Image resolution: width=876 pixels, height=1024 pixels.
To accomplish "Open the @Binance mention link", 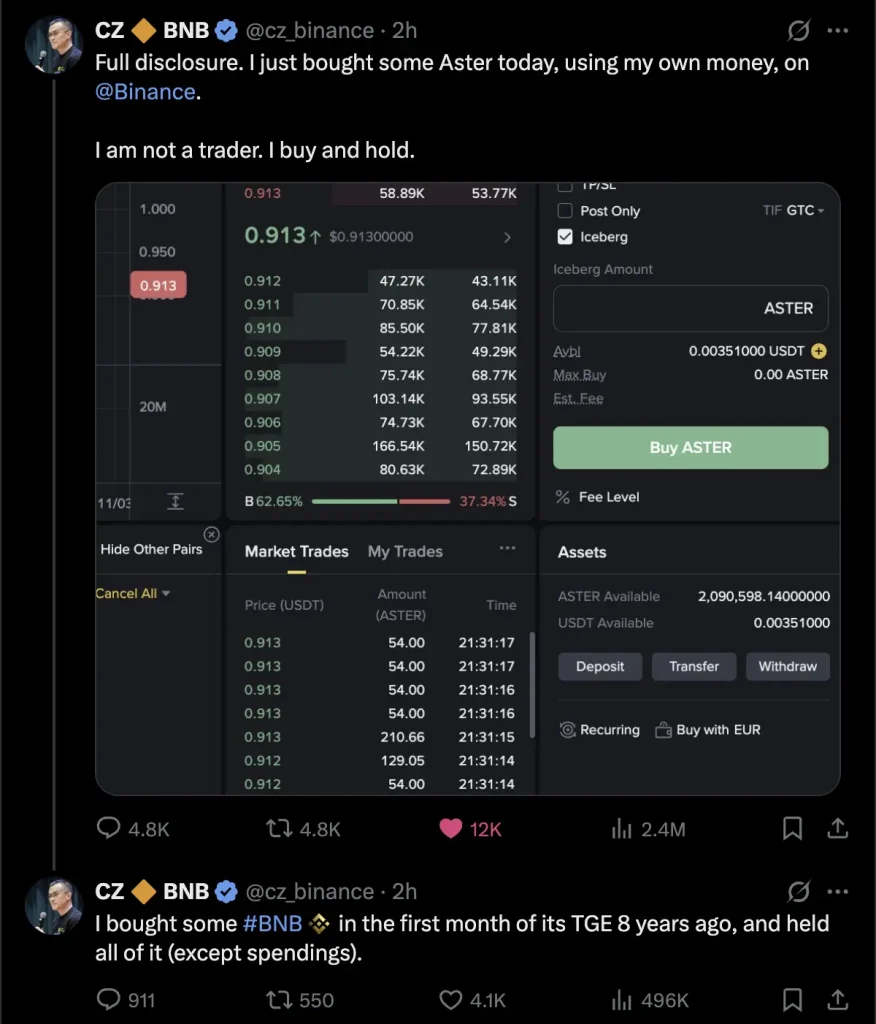I will point(145,92).
